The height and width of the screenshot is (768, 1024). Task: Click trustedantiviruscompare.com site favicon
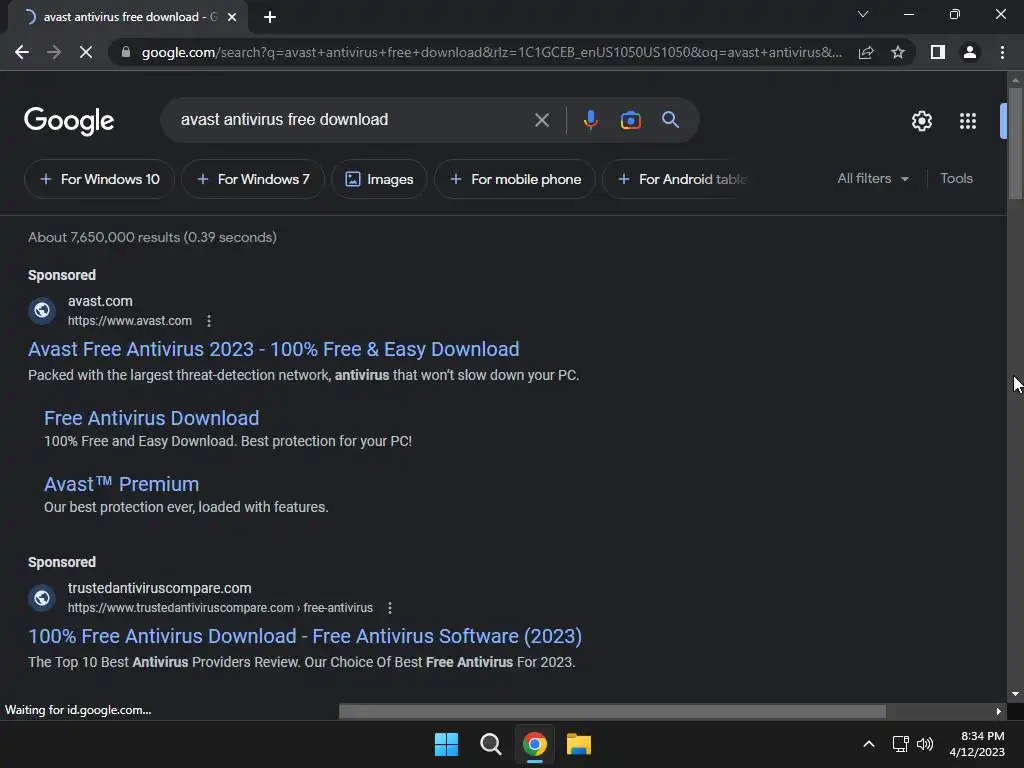point(42,598)
